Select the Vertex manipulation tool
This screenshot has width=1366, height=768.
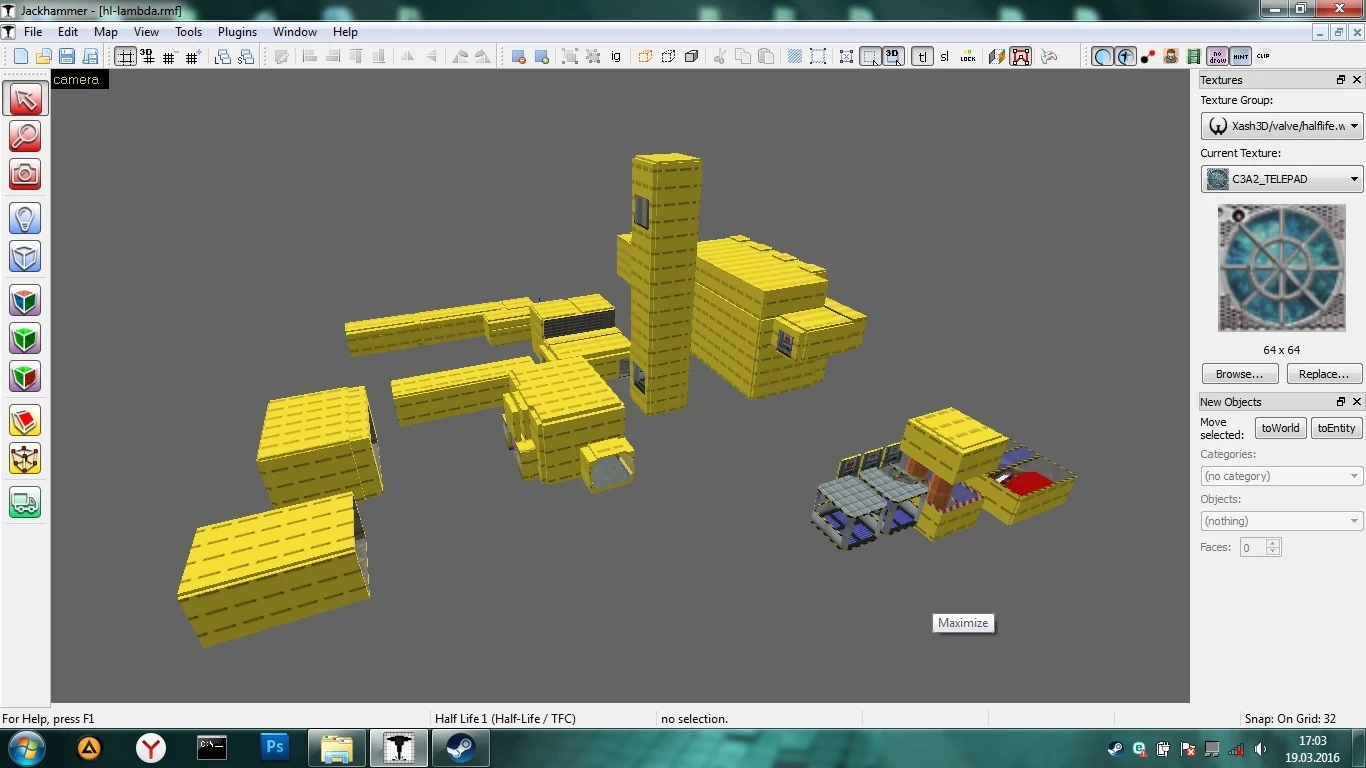[25, 459]
